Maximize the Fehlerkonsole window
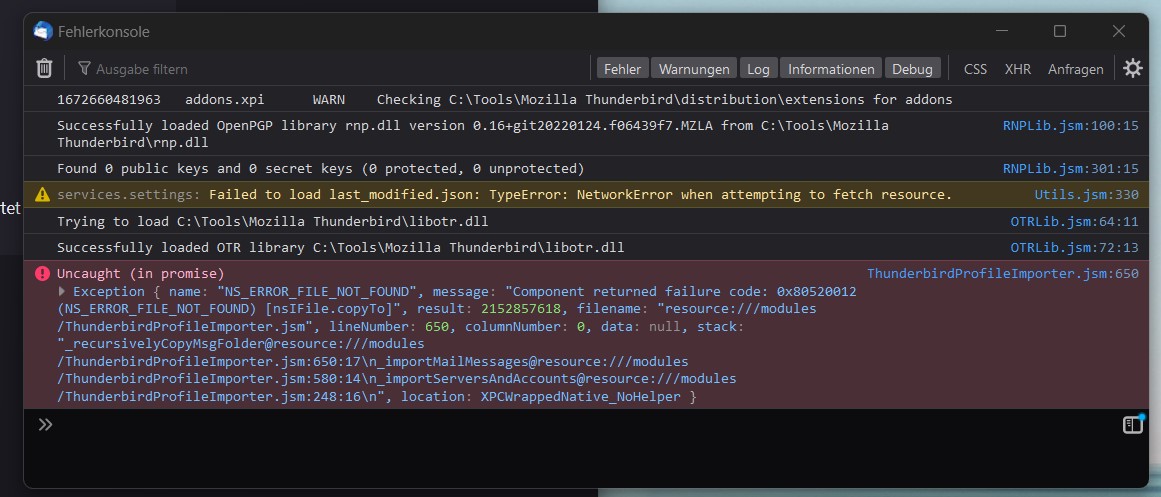The height and width of the screenshot is (497, 1161). click(1060, 31)
